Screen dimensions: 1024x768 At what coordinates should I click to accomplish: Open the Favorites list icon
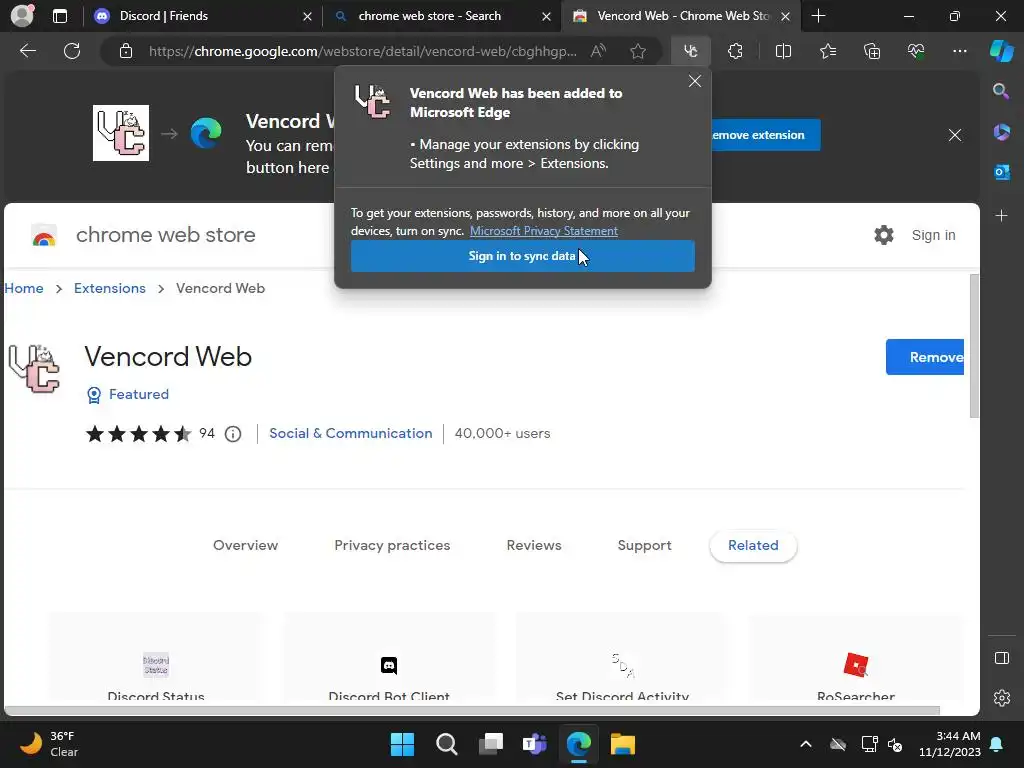[x=827, y=51]
